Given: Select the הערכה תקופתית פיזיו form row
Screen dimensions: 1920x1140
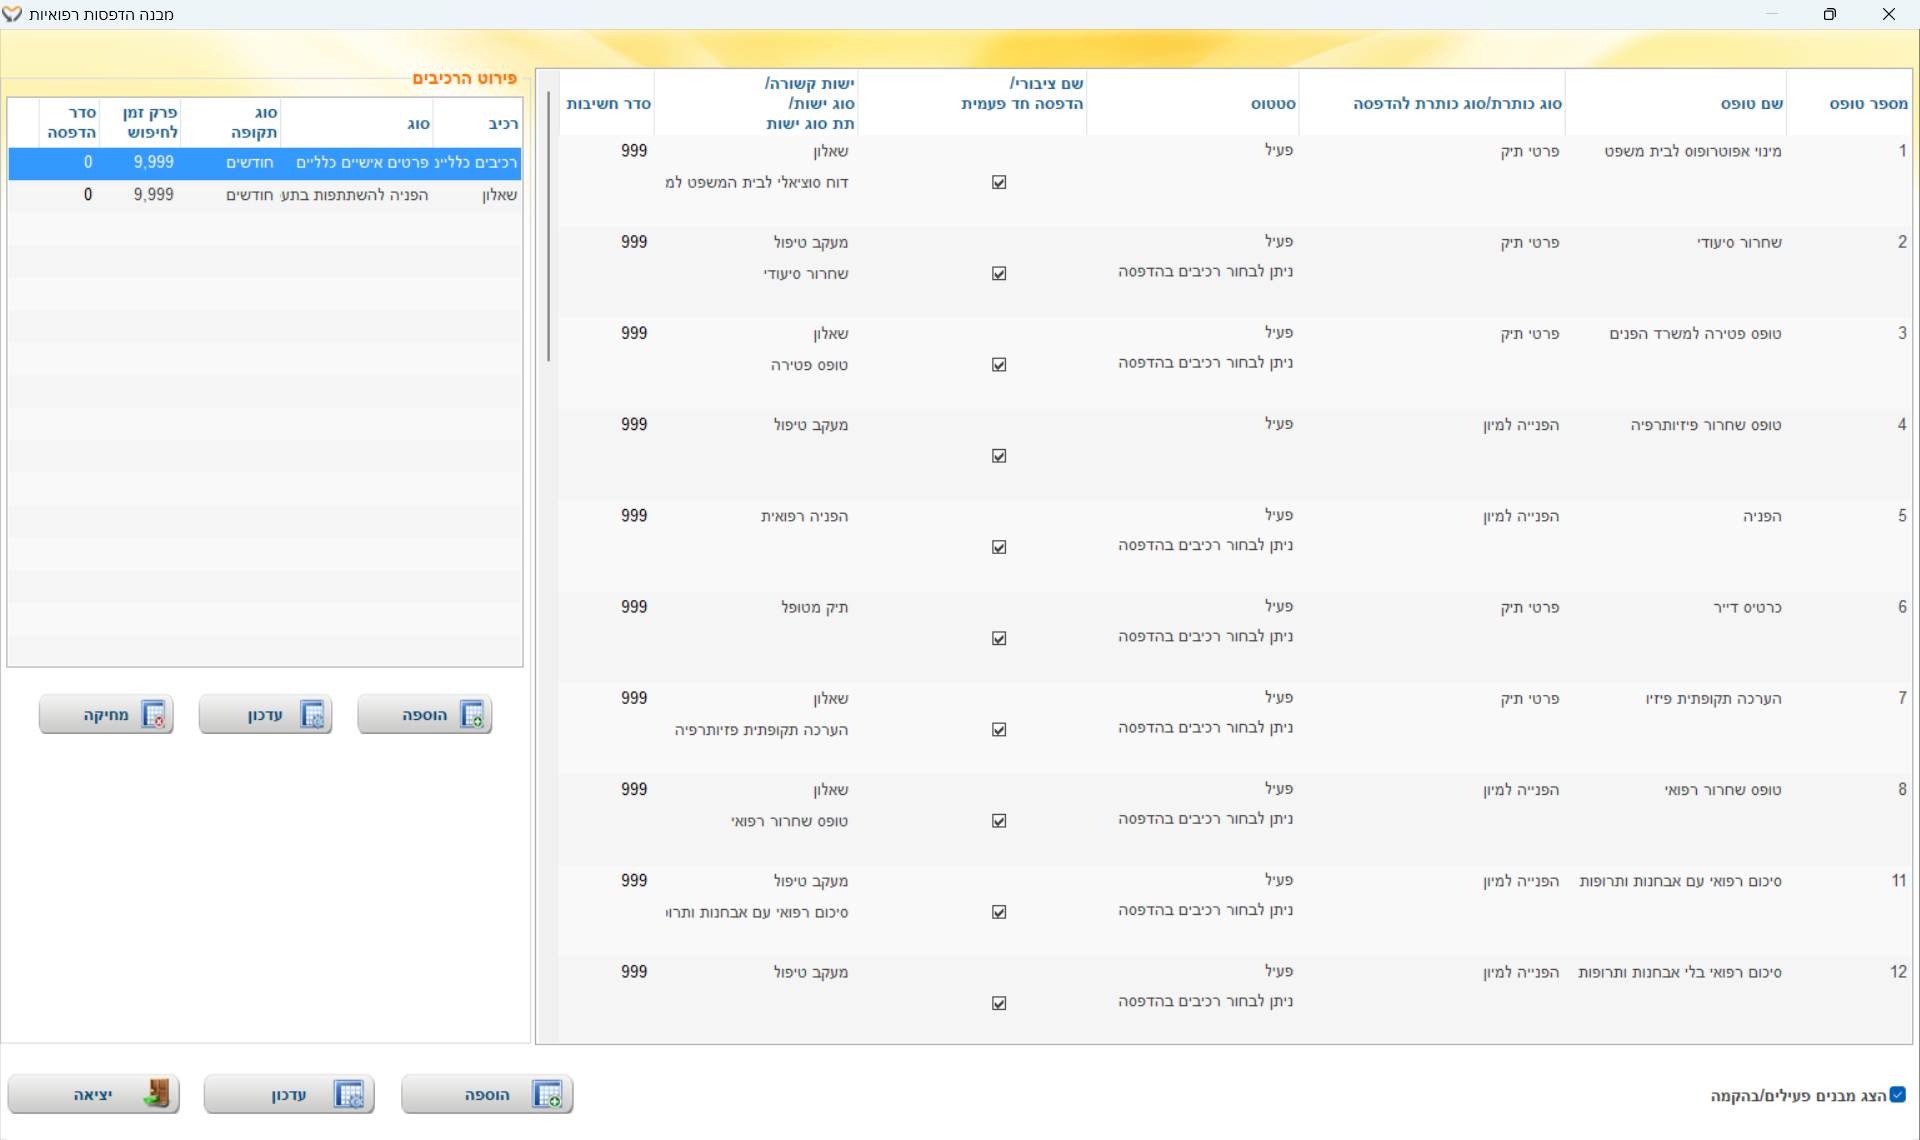Looking at the screenshot, I should (1712, 699).
